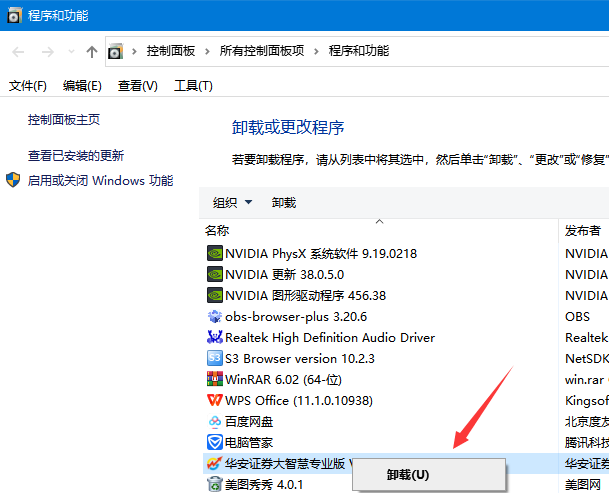Click the Realtek Audio Driver icon
This screenshot has width=609, height=493.
point(214,337)
